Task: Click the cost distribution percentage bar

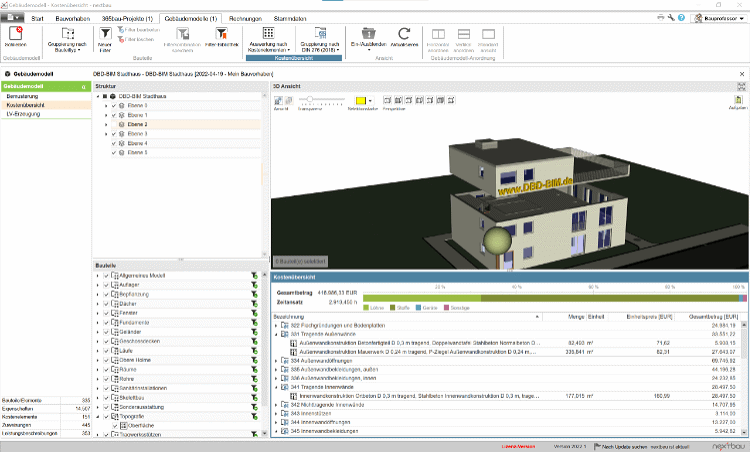Action: tap(554, 298)
